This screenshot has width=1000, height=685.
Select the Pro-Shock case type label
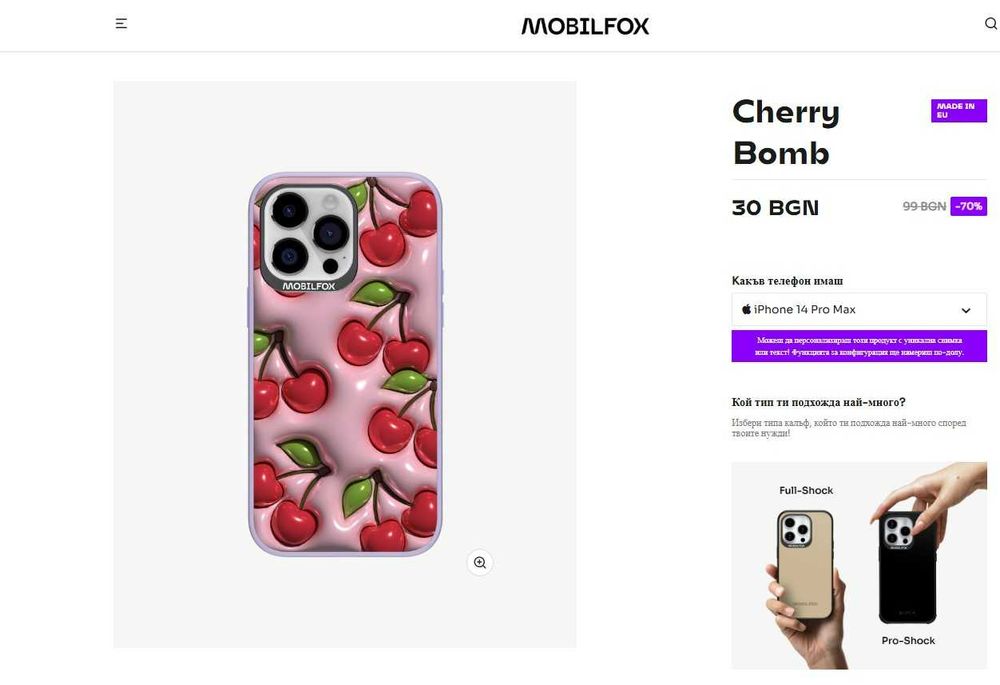908,640
